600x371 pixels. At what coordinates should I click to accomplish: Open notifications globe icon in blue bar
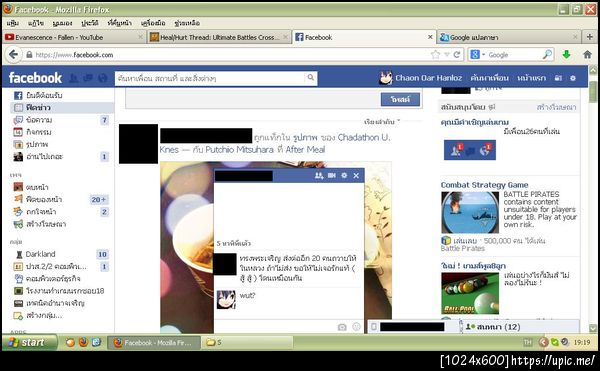click(x=103, y=78)
